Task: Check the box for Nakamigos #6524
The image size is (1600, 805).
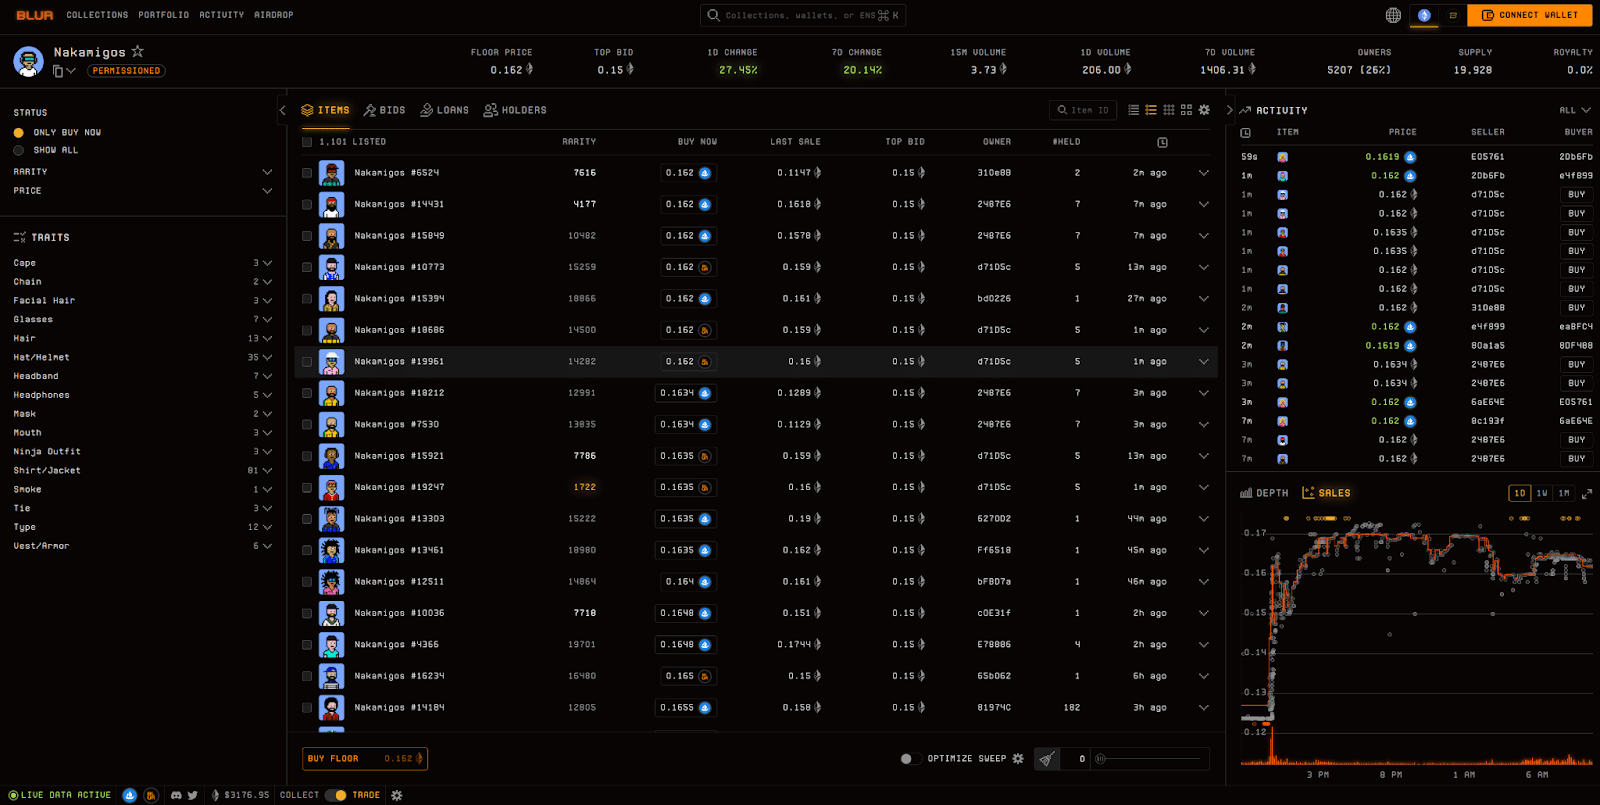Action: pyautogui.click(x=307, y=173)
